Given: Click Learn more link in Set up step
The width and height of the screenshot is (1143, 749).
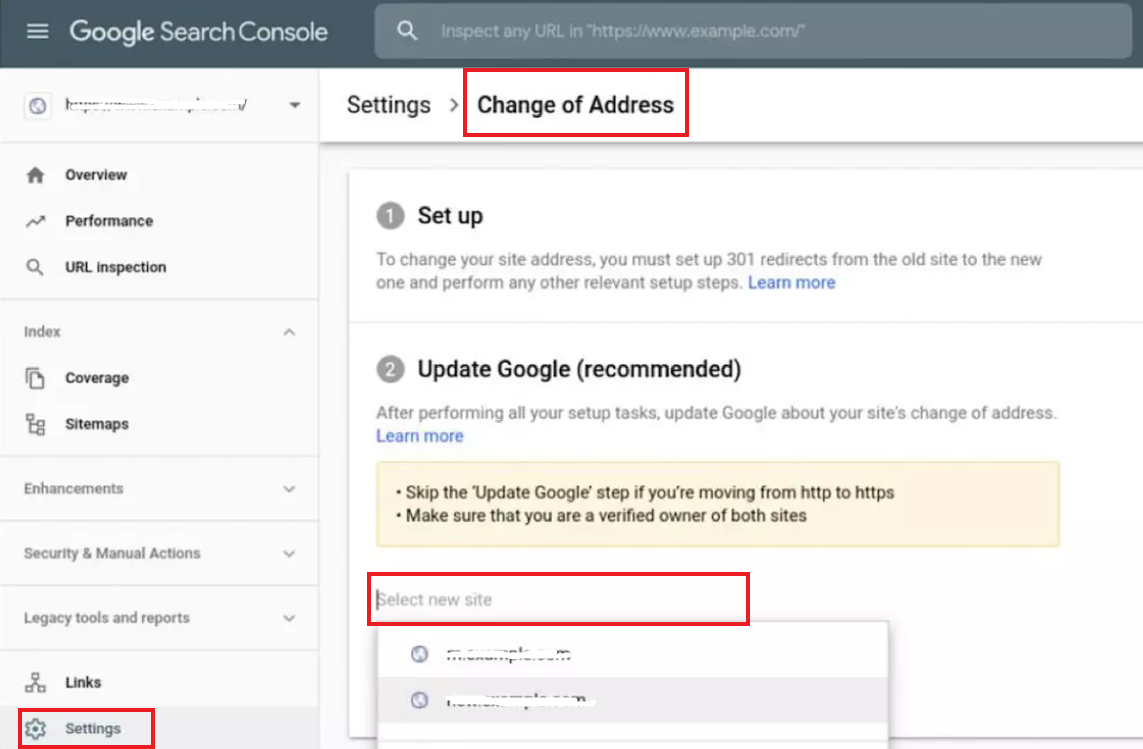Looking at the screenshot, I should tap(791, 283).
